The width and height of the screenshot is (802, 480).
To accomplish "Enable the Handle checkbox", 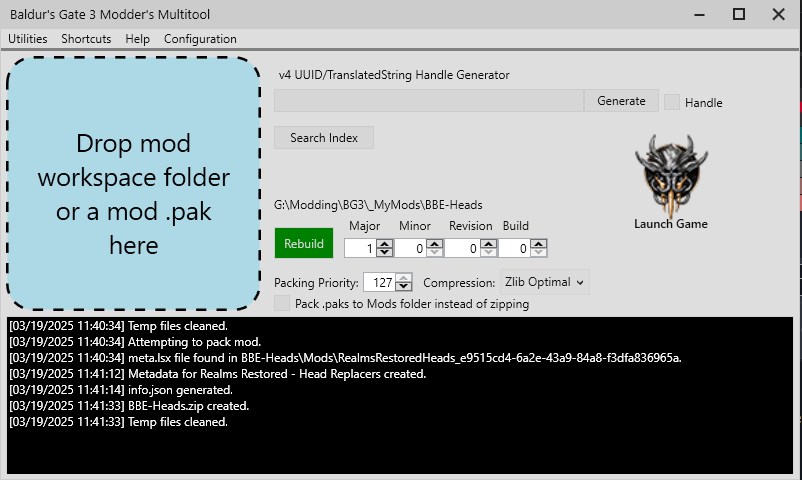I will pyautogui.click(x=672, y=102).
